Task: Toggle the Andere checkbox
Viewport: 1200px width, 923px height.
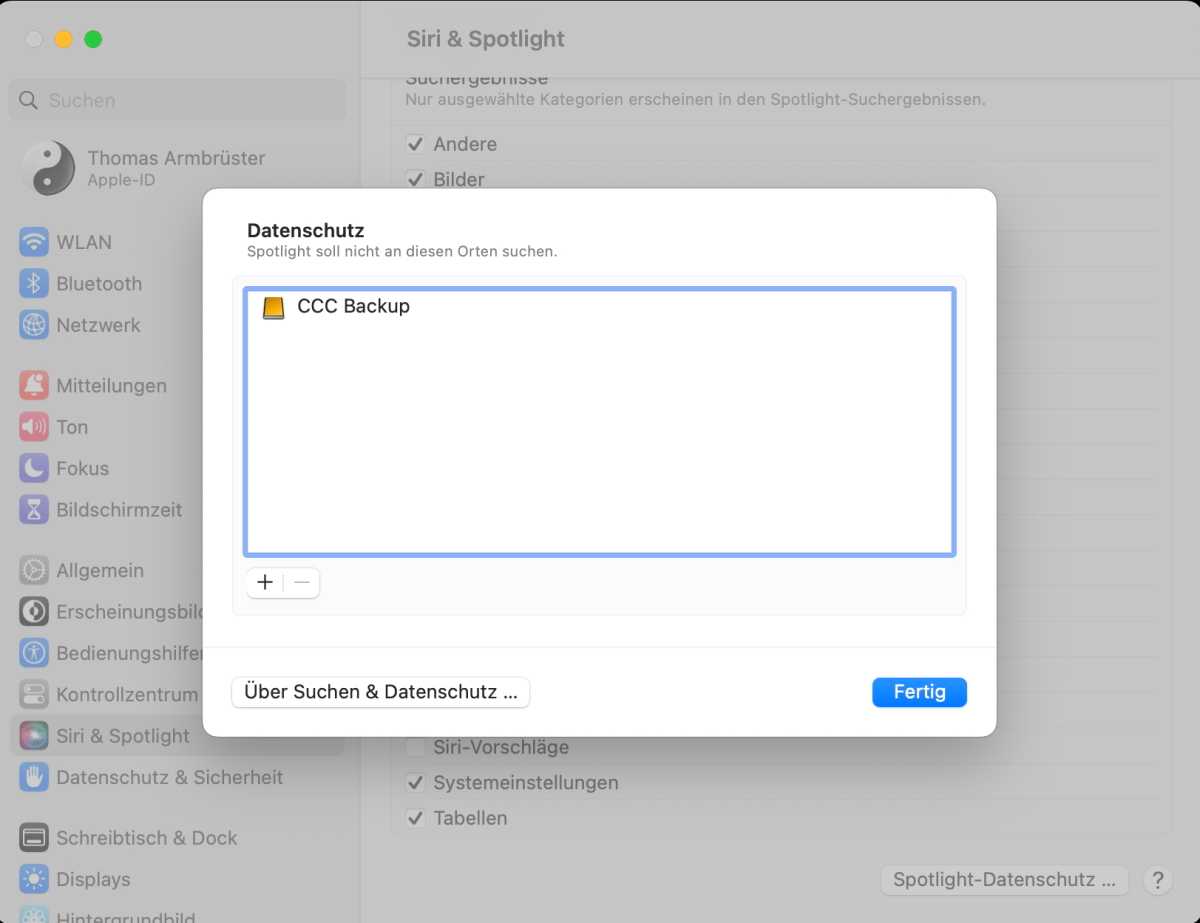Action: coord(415,144)
